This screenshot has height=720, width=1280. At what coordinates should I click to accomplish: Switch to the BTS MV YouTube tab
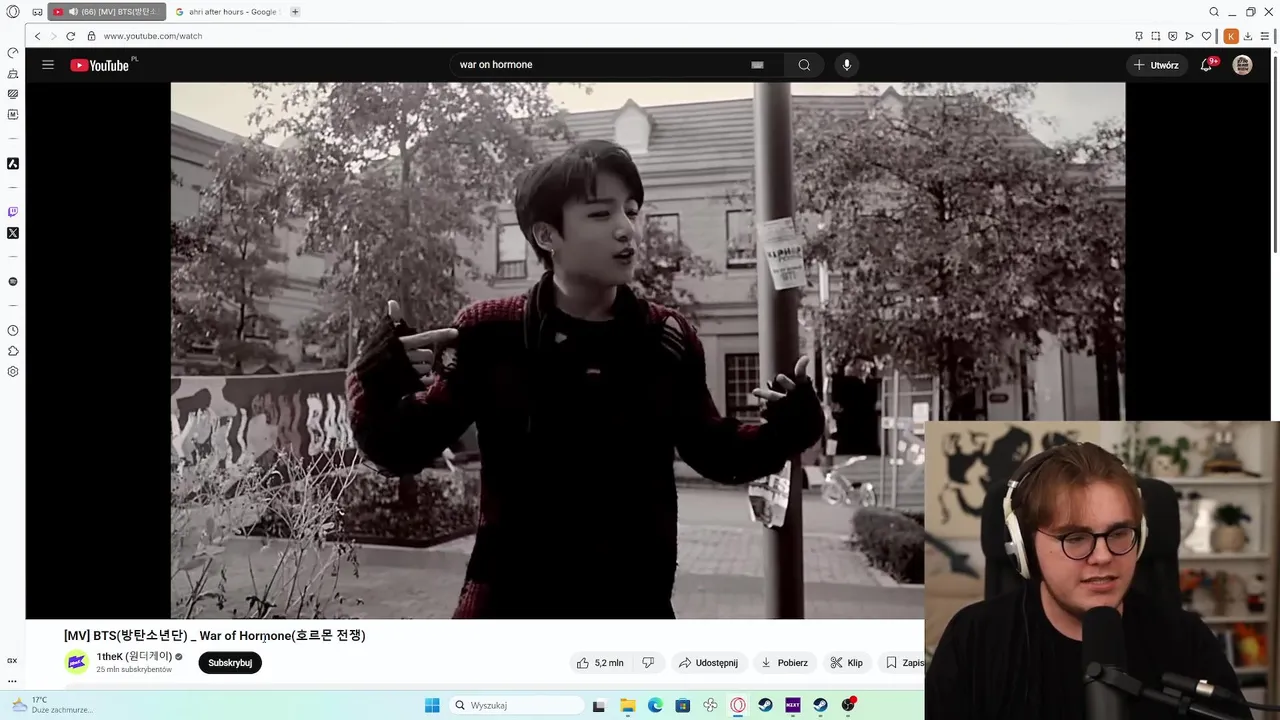click(x=107, y=12)
